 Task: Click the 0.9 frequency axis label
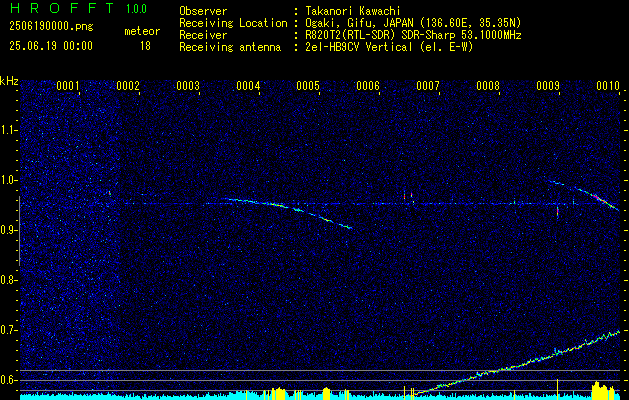click(8, 230)
